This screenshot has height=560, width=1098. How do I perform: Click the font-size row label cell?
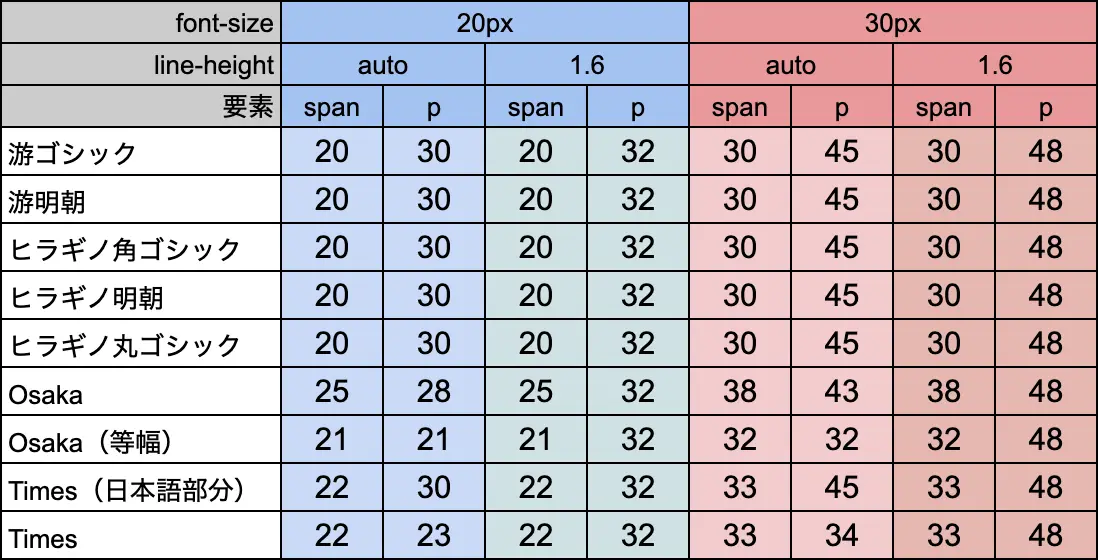click(x=140, y=22)
